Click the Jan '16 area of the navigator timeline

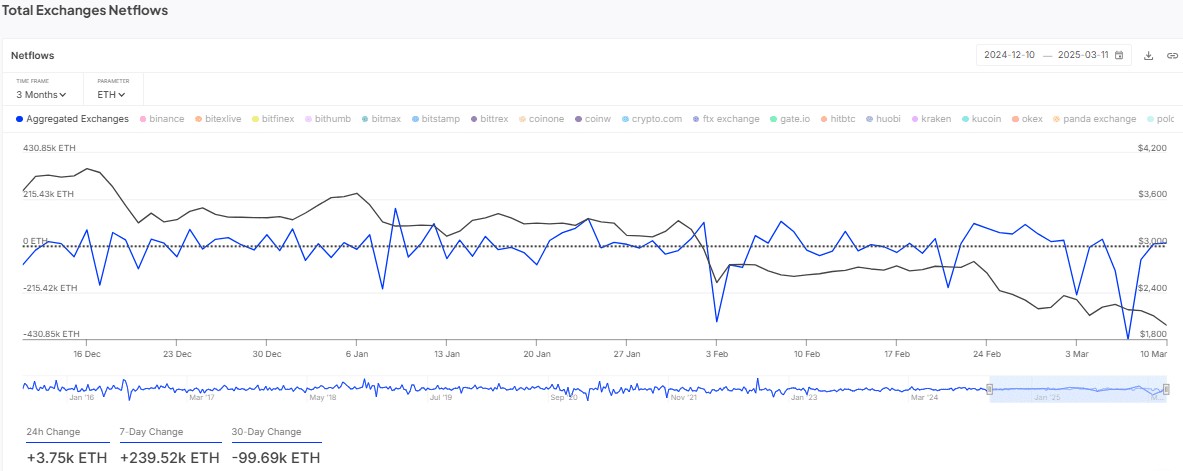[82, 397]
